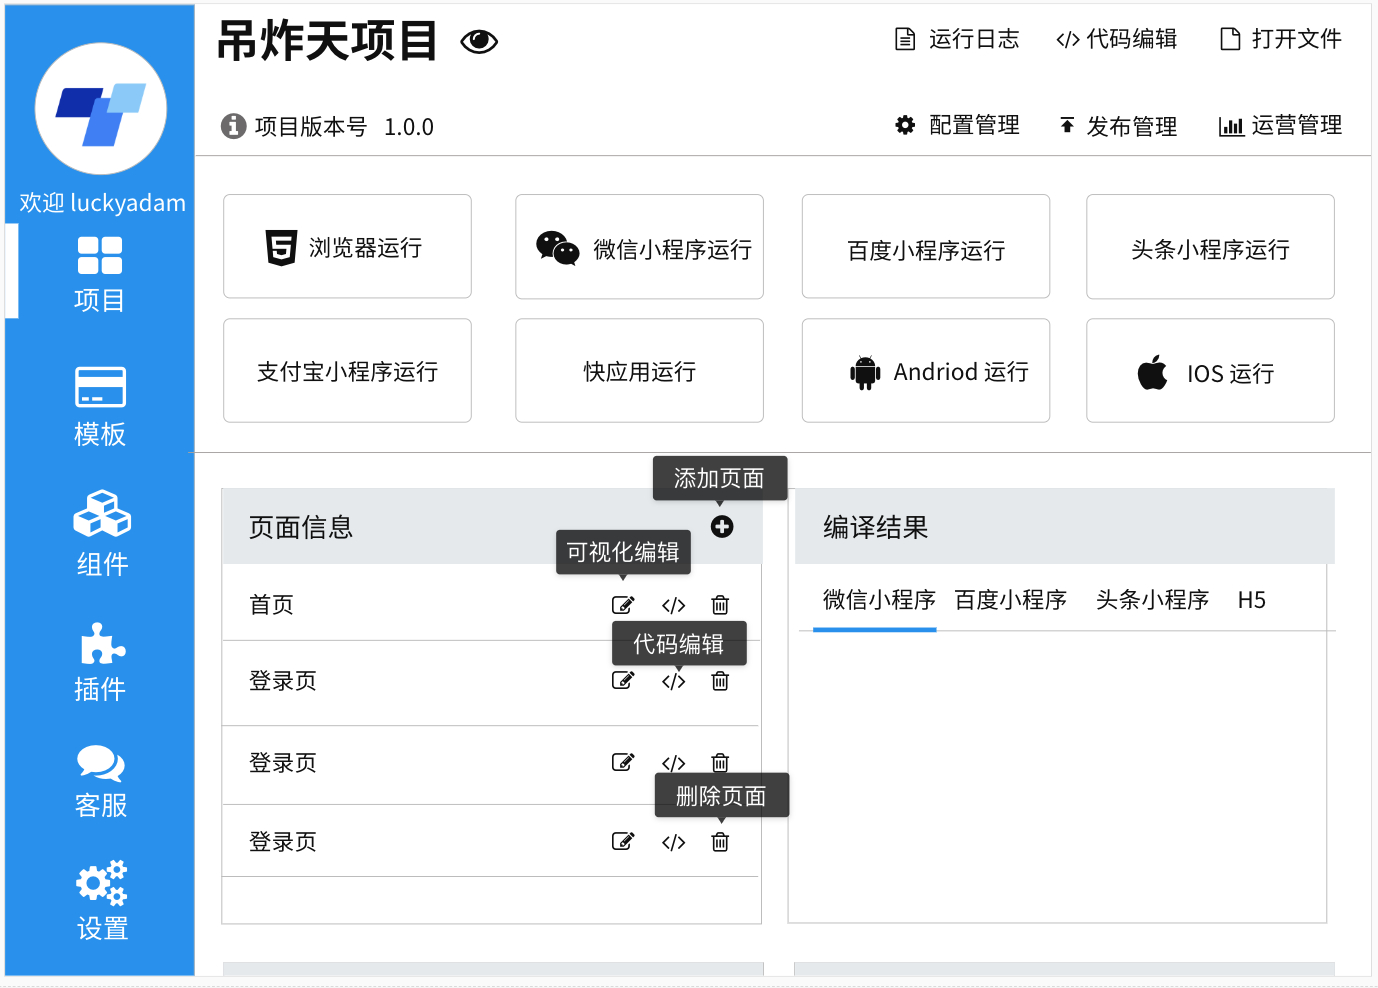The height and width of the screenshot is (988, 1378).
Task: Open visual editor for second 登录页 row
Action: click(x=623, y=762)
